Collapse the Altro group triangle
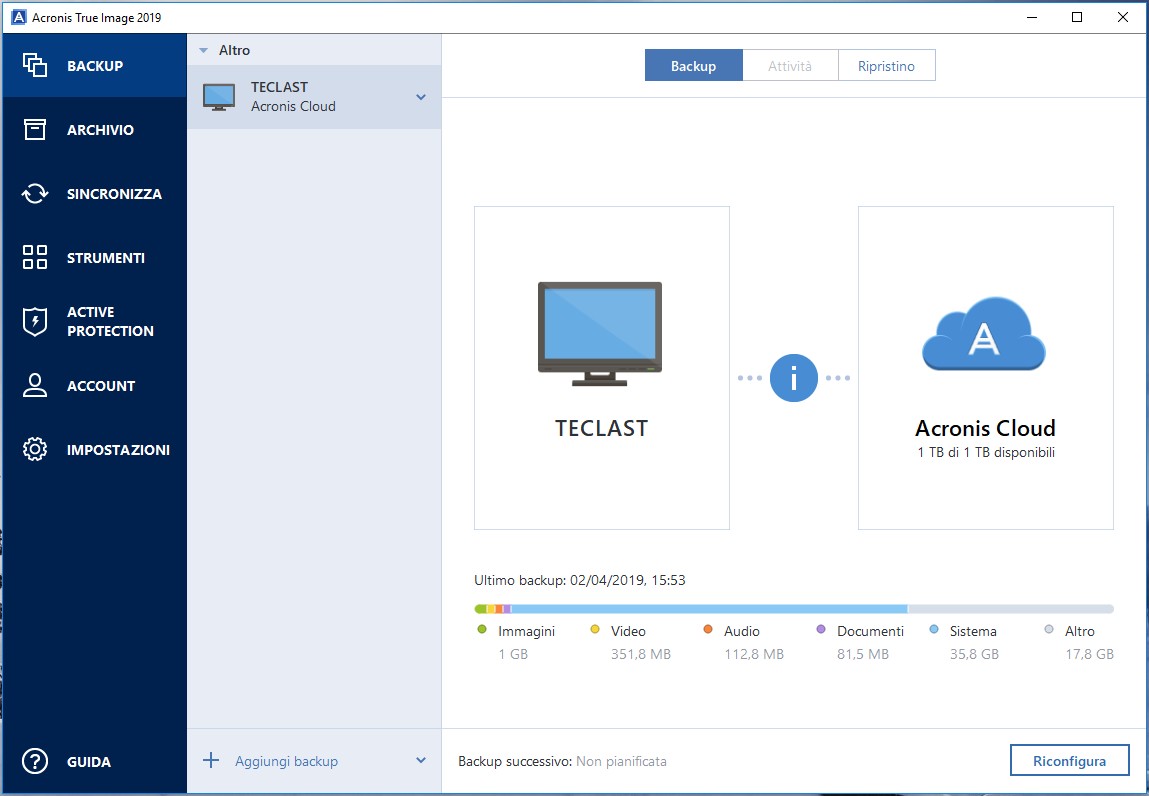 tap(204, 51)
